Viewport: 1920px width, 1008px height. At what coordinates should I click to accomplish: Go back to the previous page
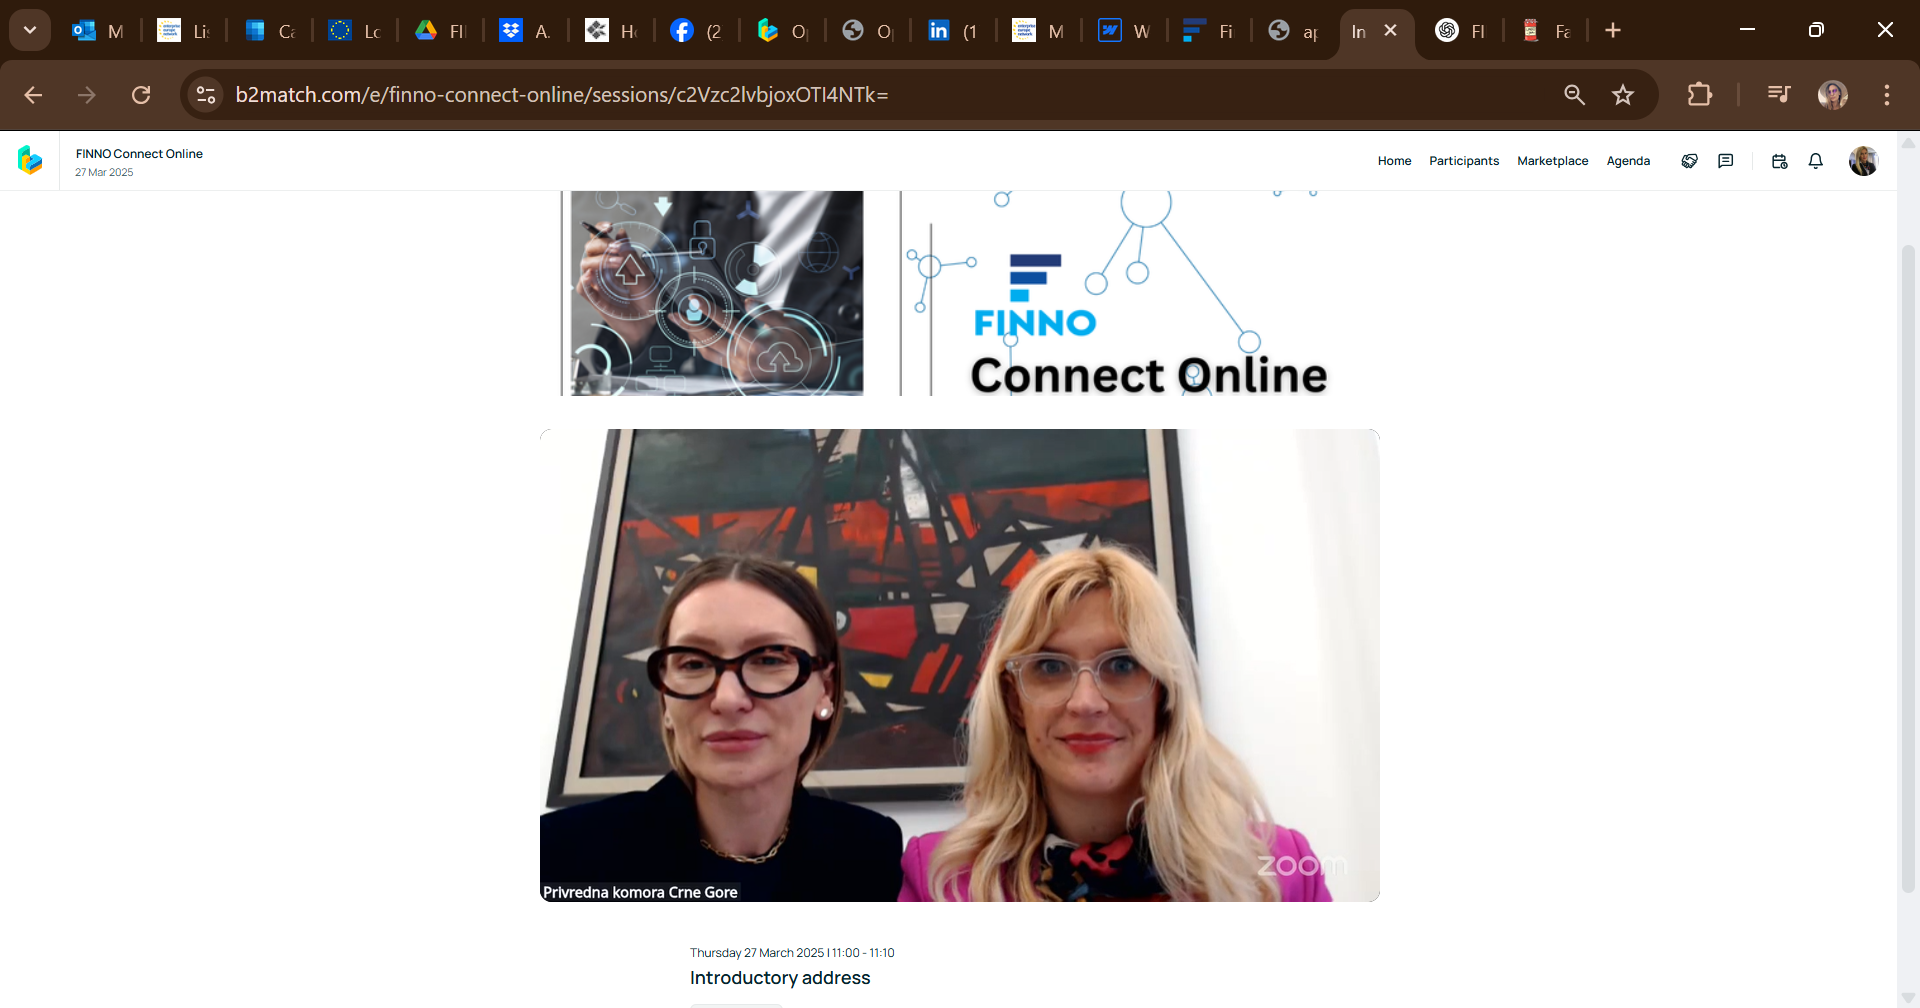coord(33,95)
